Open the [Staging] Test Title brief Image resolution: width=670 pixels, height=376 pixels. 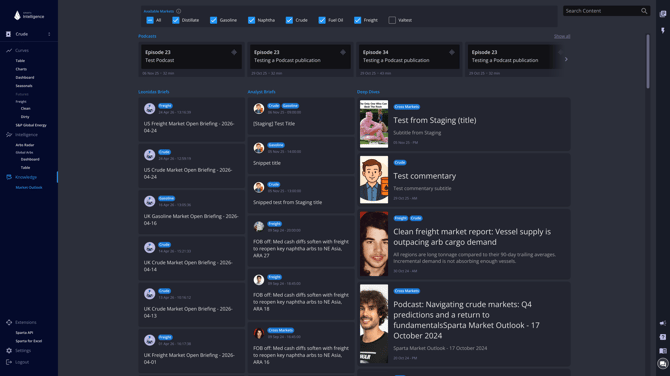[x=301, y=116]
